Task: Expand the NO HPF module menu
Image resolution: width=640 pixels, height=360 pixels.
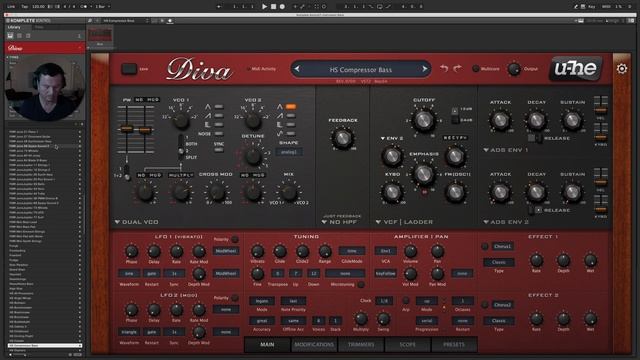Action: (x=339, y=222)
